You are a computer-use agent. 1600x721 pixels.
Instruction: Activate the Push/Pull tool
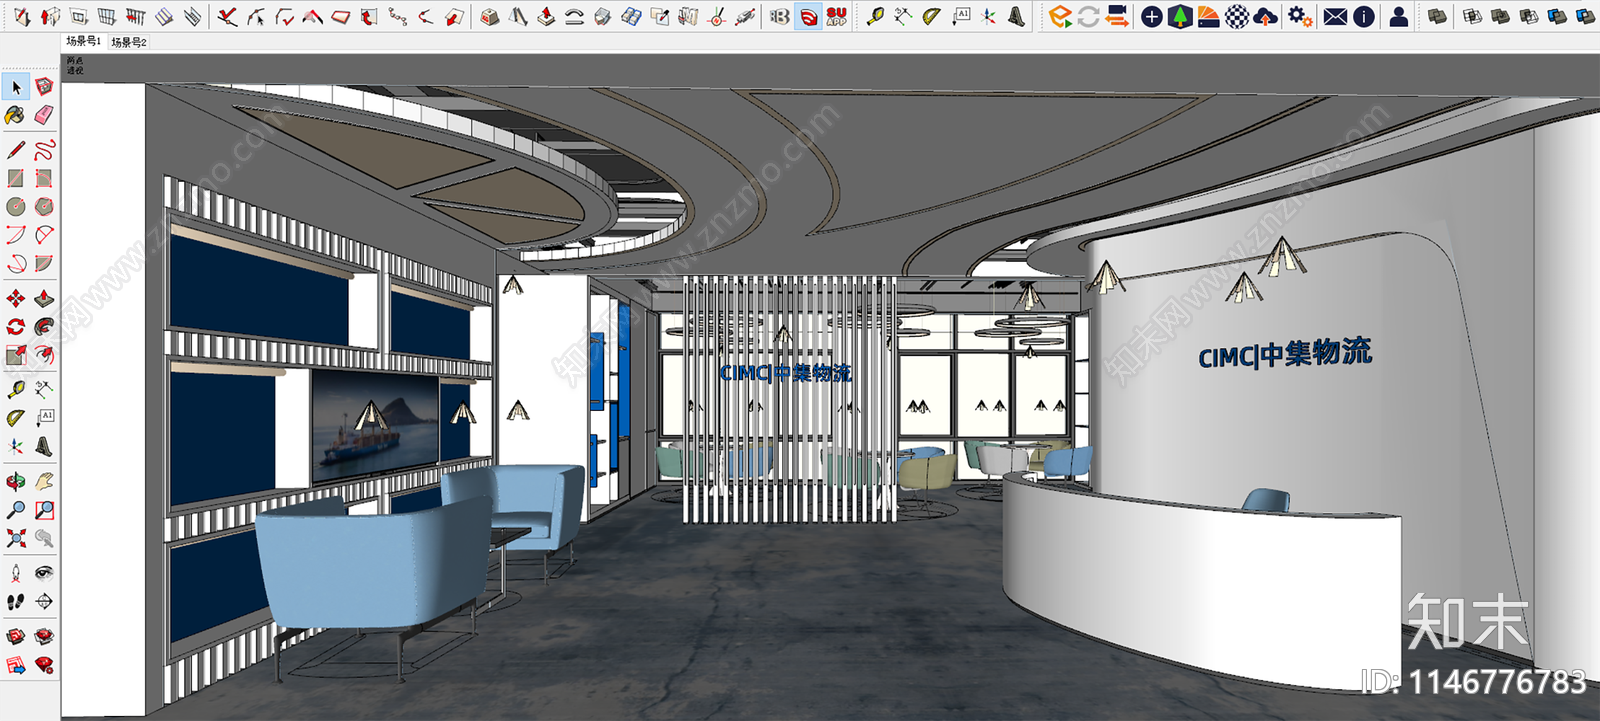pos(44,298)
